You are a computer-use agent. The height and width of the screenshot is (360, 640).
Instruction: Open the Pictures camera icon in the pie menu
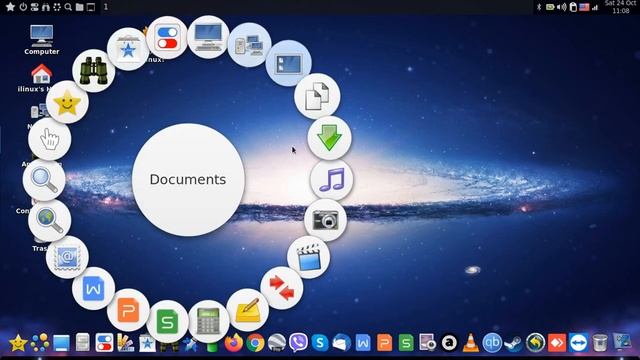[325, 220]
